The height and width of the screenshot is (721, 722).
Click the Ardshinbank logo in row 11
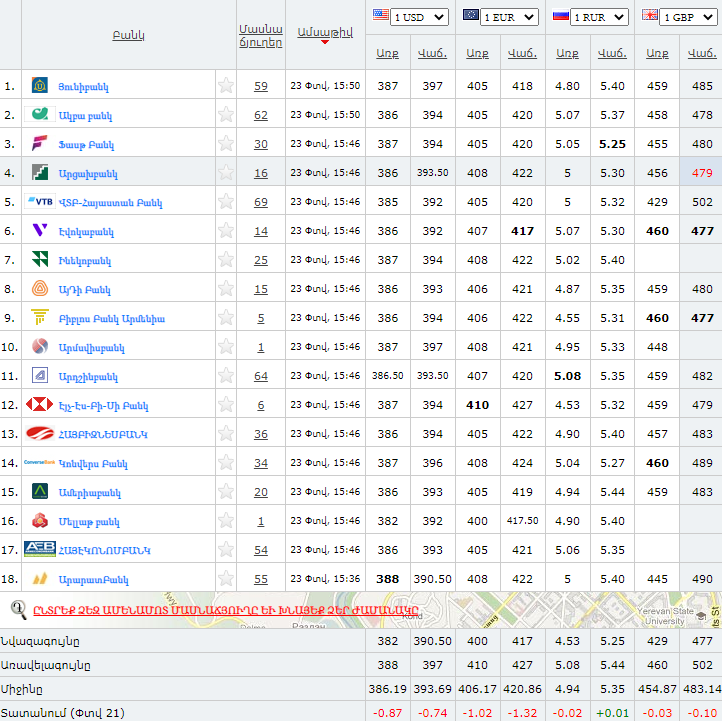pyautogui.click(x=40, y=375)
